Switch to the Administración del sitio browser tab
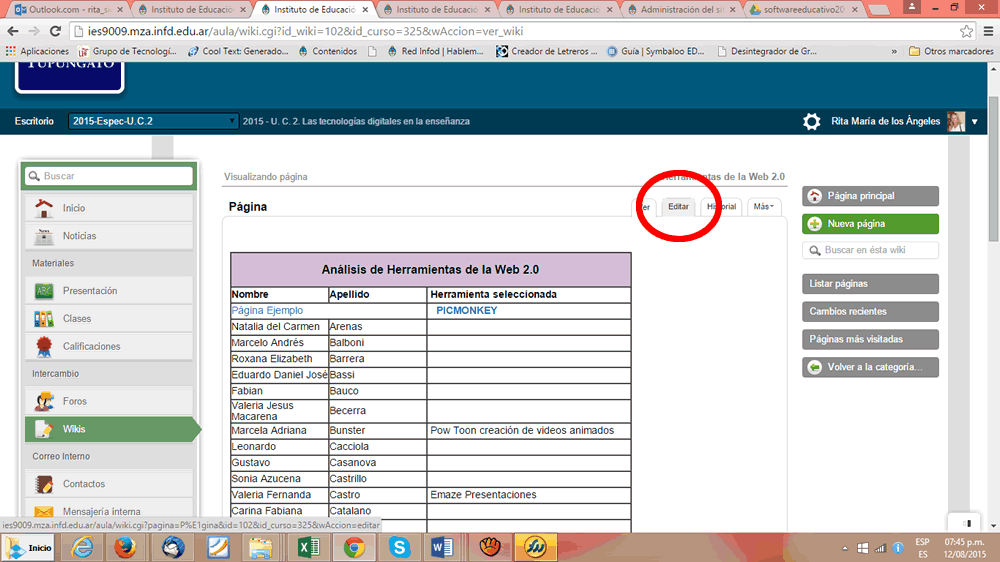 tap(680, 10)
